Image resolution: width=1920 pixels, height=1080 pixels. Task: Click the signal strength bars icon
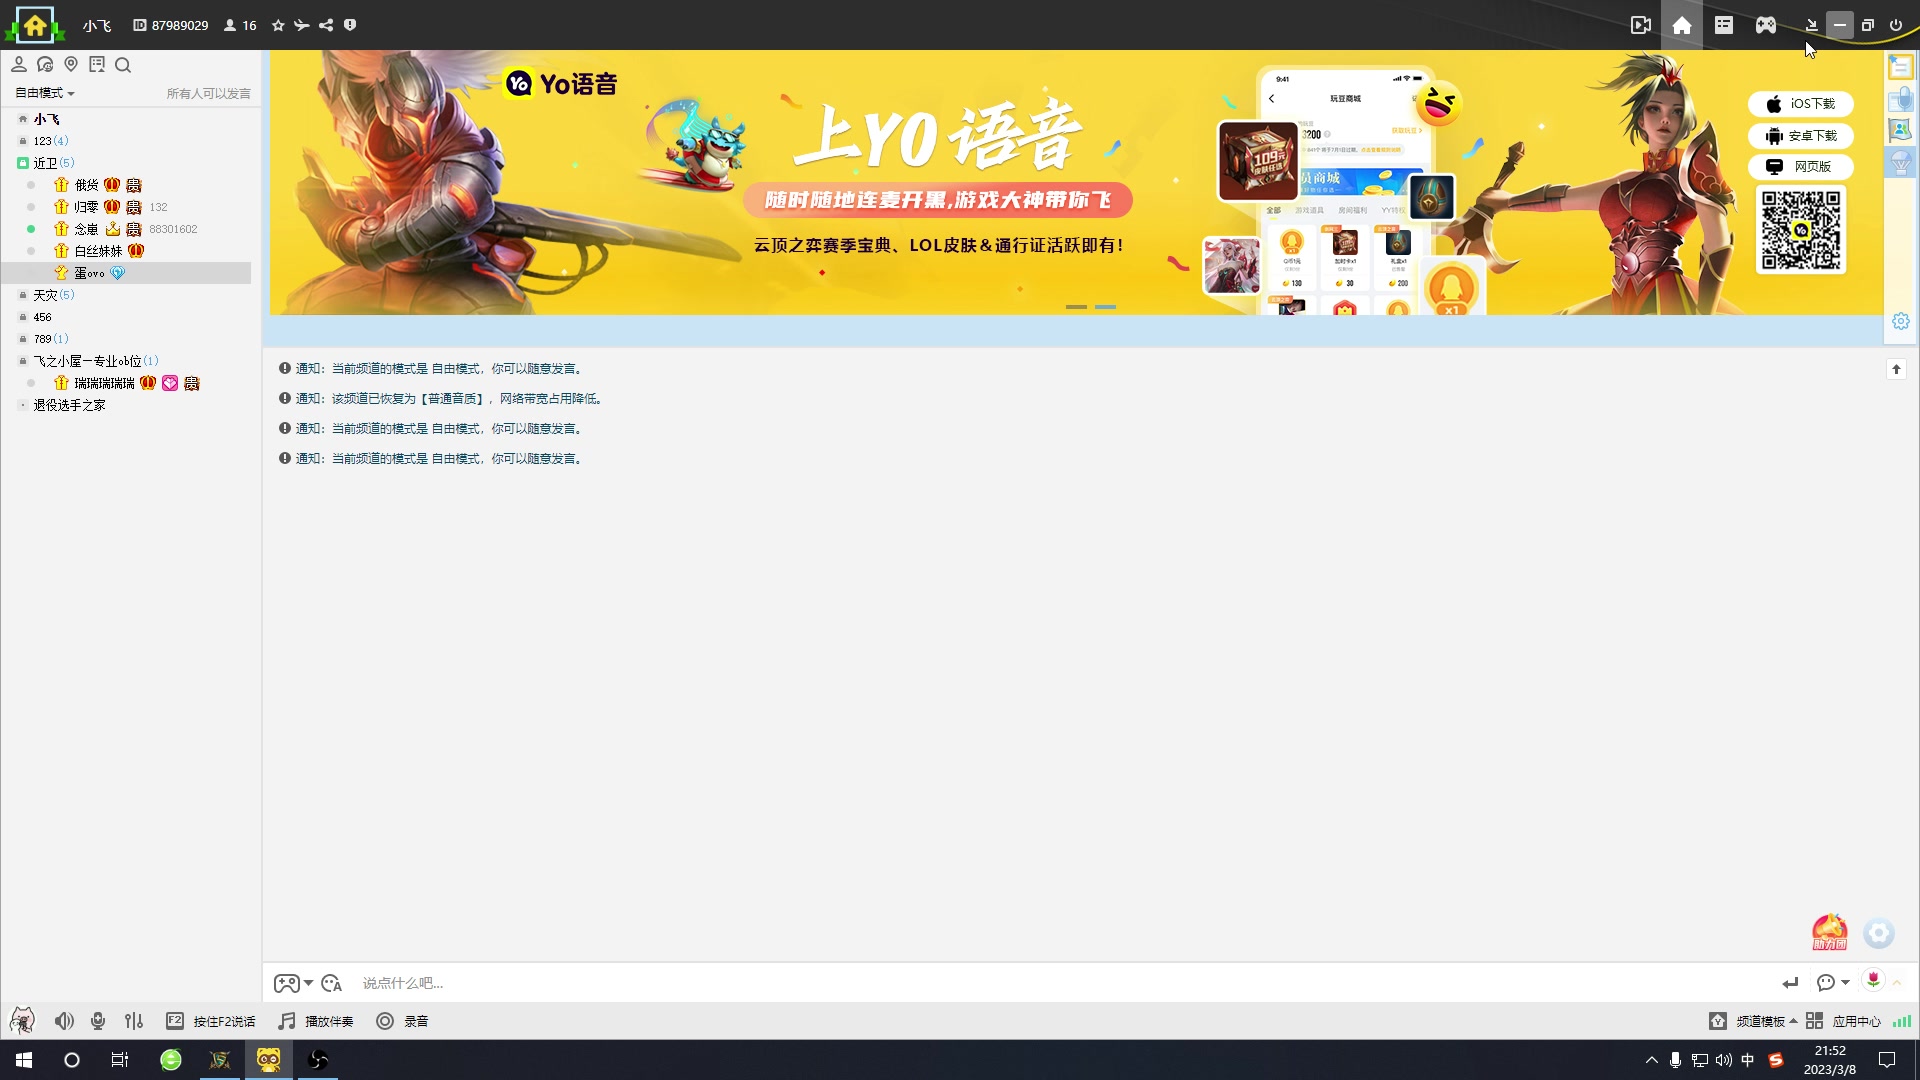point(1902,1021)
